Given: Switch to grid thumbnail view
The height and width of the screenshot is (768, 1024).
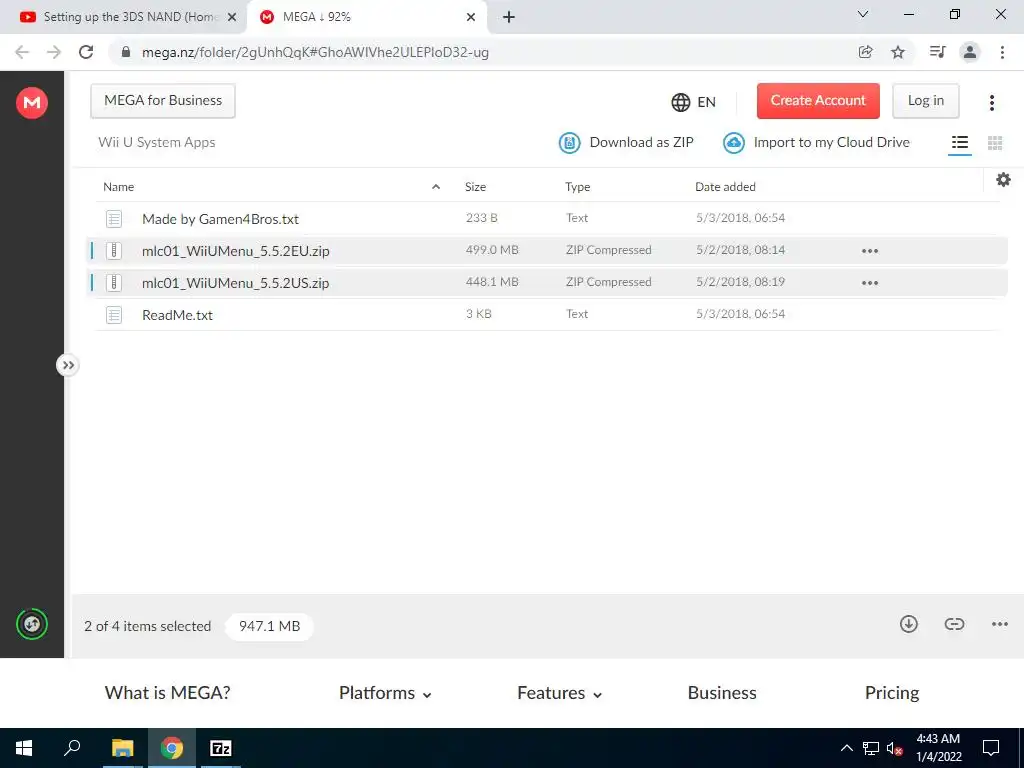Looking at the screenshot, I should [x=995, y=142].
